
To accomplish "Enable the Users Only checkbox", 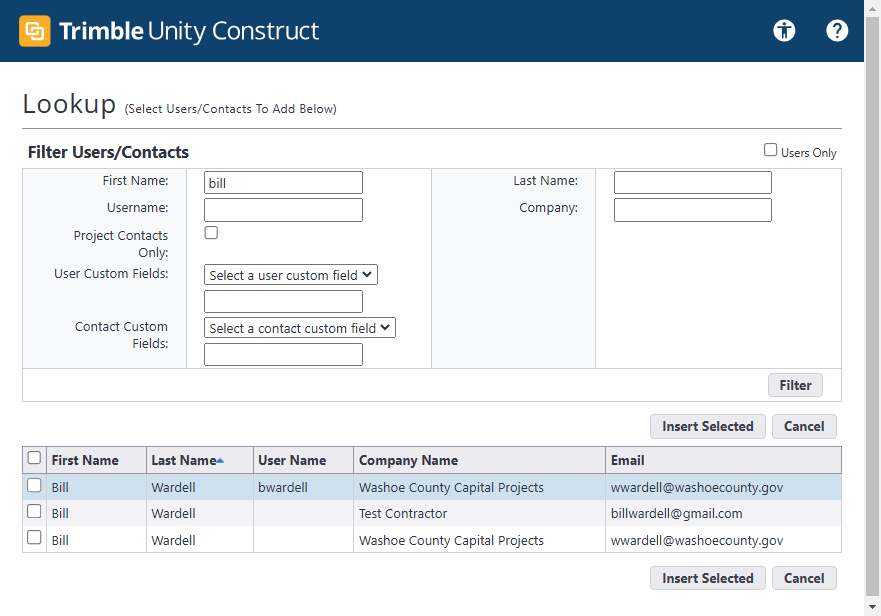I will pos(770,150).
